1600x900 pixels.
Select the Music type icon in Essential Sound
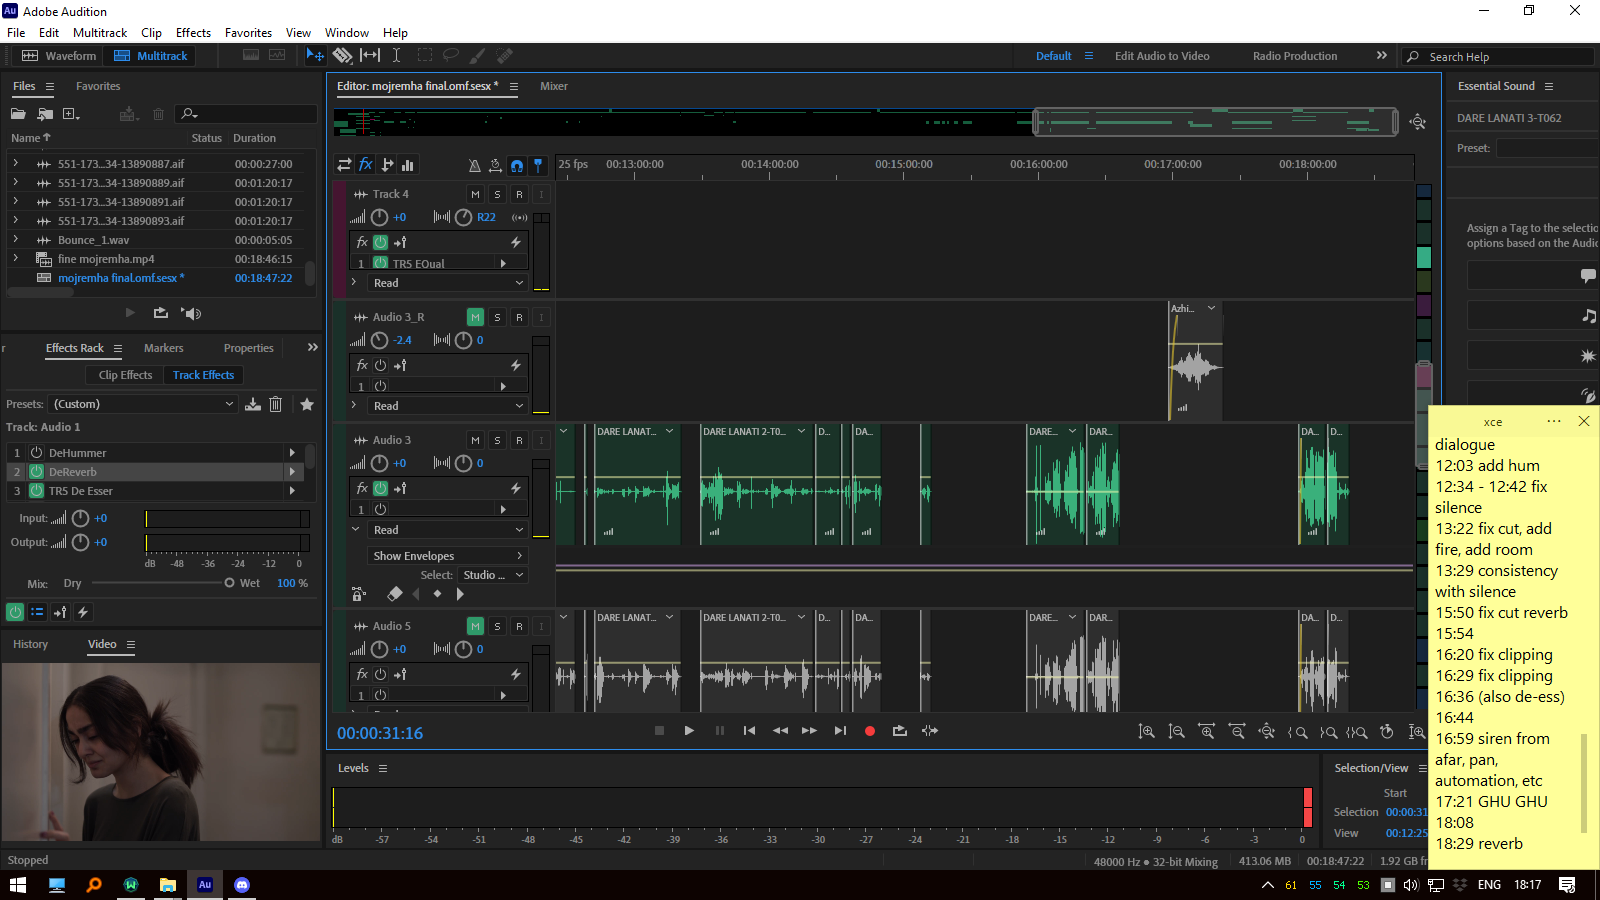pyautogui.click(x=1588, y=316)
